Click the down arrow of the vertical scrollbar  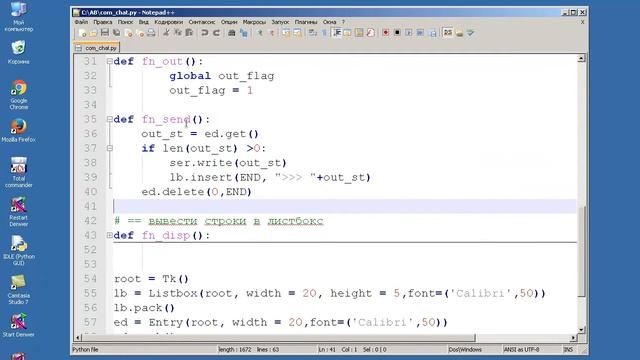pyautogui.click(x=581, y=330)
